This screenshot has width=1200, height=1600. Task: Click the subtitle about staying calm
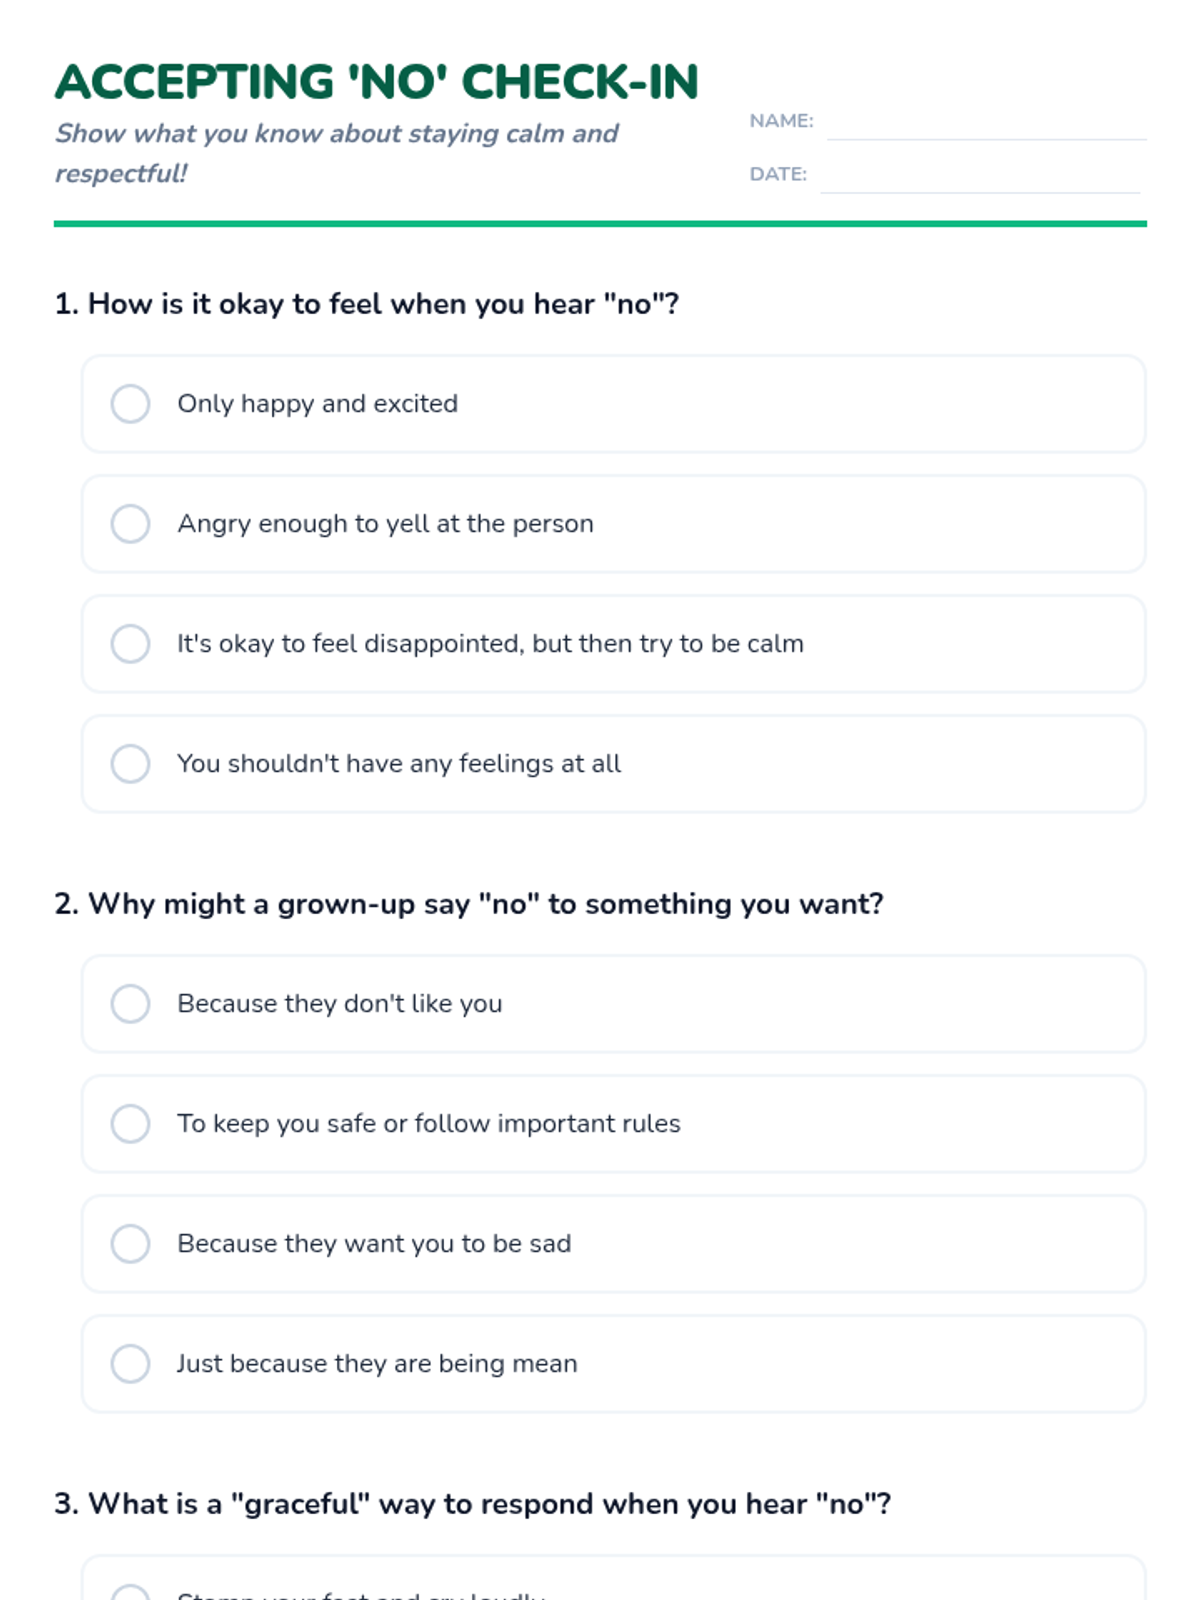pos(336,153)
